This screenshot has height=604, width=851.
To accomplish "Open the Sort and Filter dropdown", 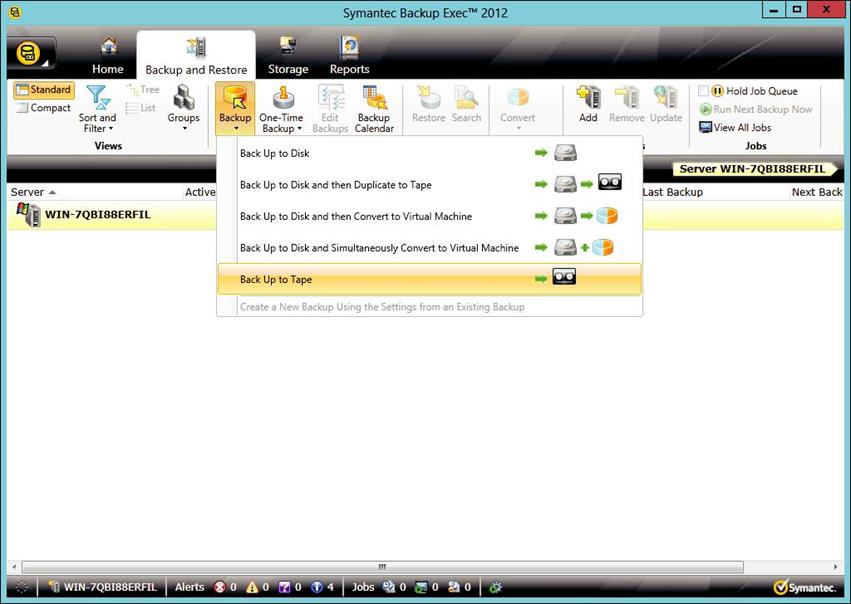I will click(x=98, y=109).
